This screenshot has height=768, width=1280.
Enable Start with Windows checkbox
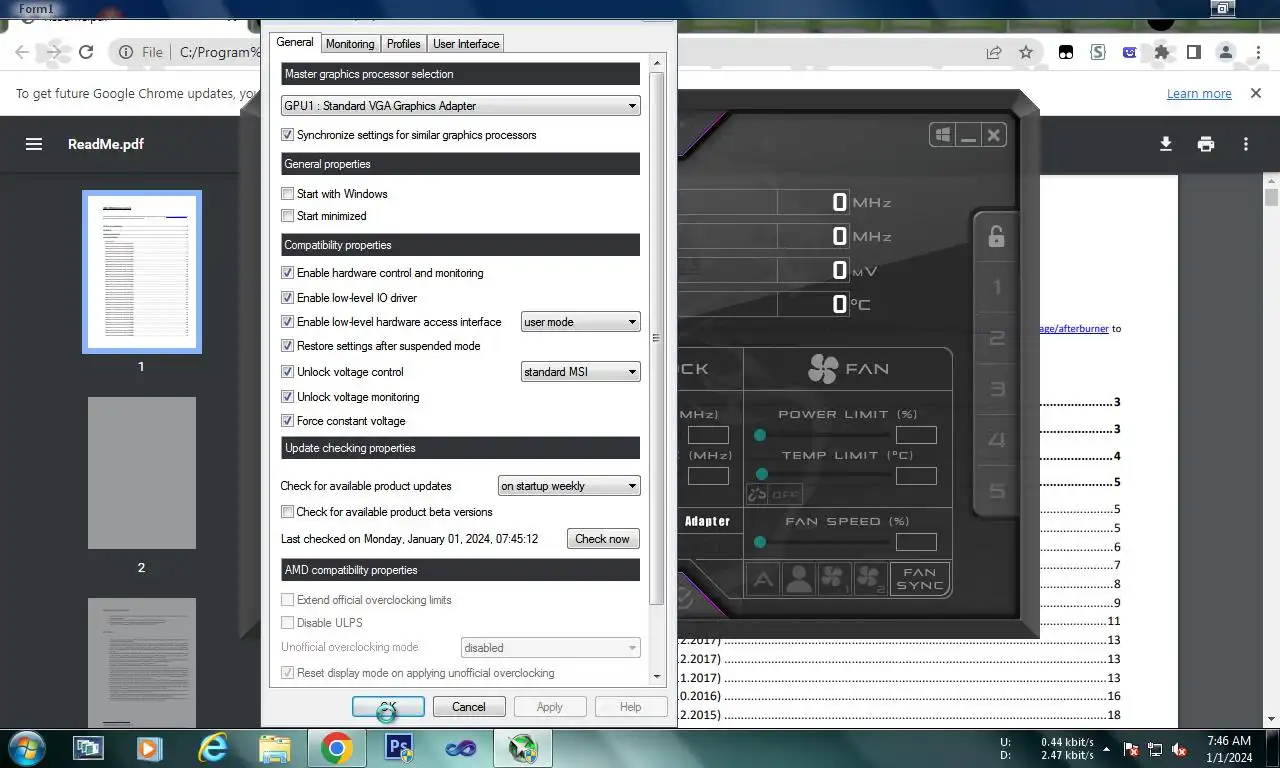(288, 194)
